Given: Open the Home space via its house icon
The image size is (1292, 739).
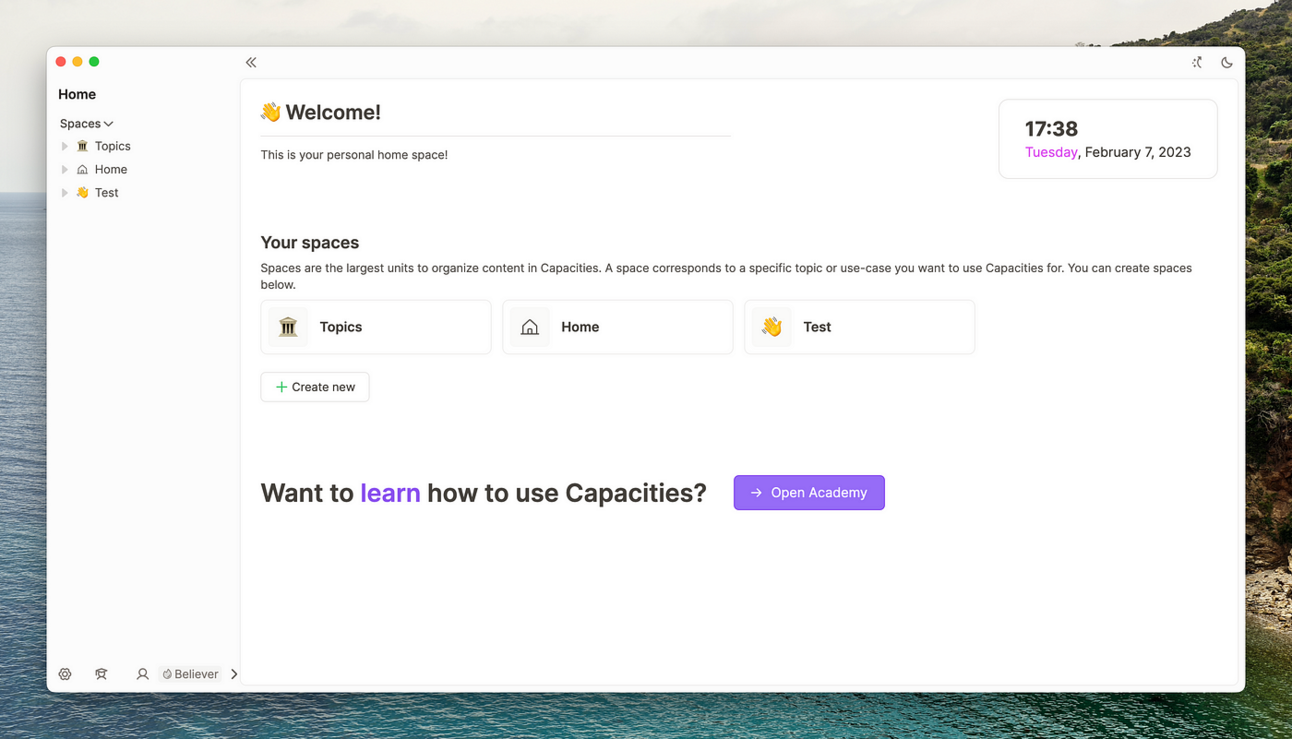Looking at the screenshot, I should coord(529,326).
